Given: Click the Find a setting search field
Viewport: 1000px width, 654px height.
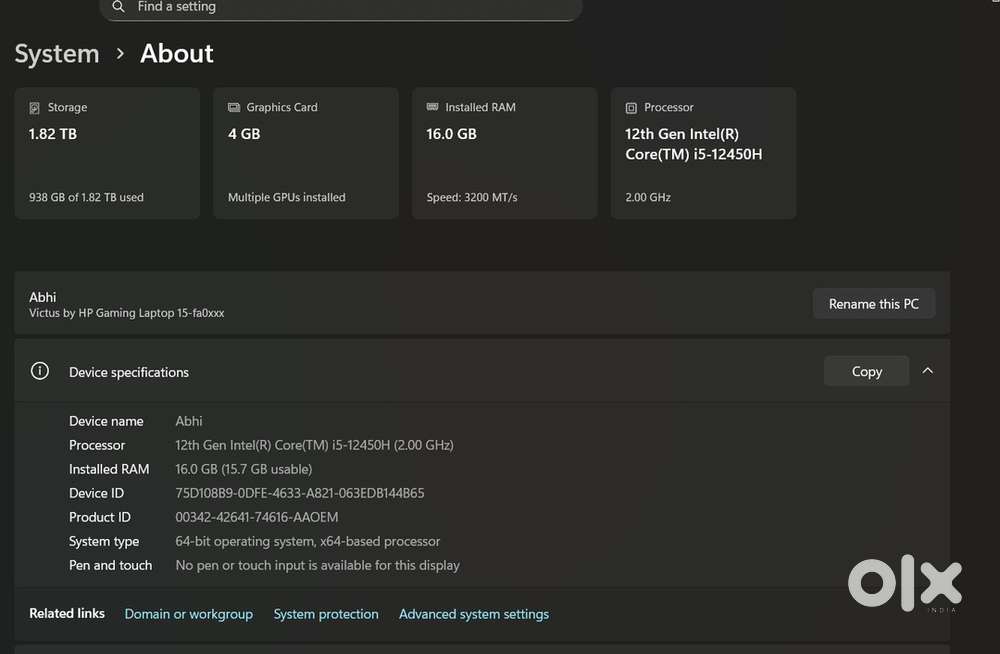Looking at the screenshot, I should click(x=340, y=7).
